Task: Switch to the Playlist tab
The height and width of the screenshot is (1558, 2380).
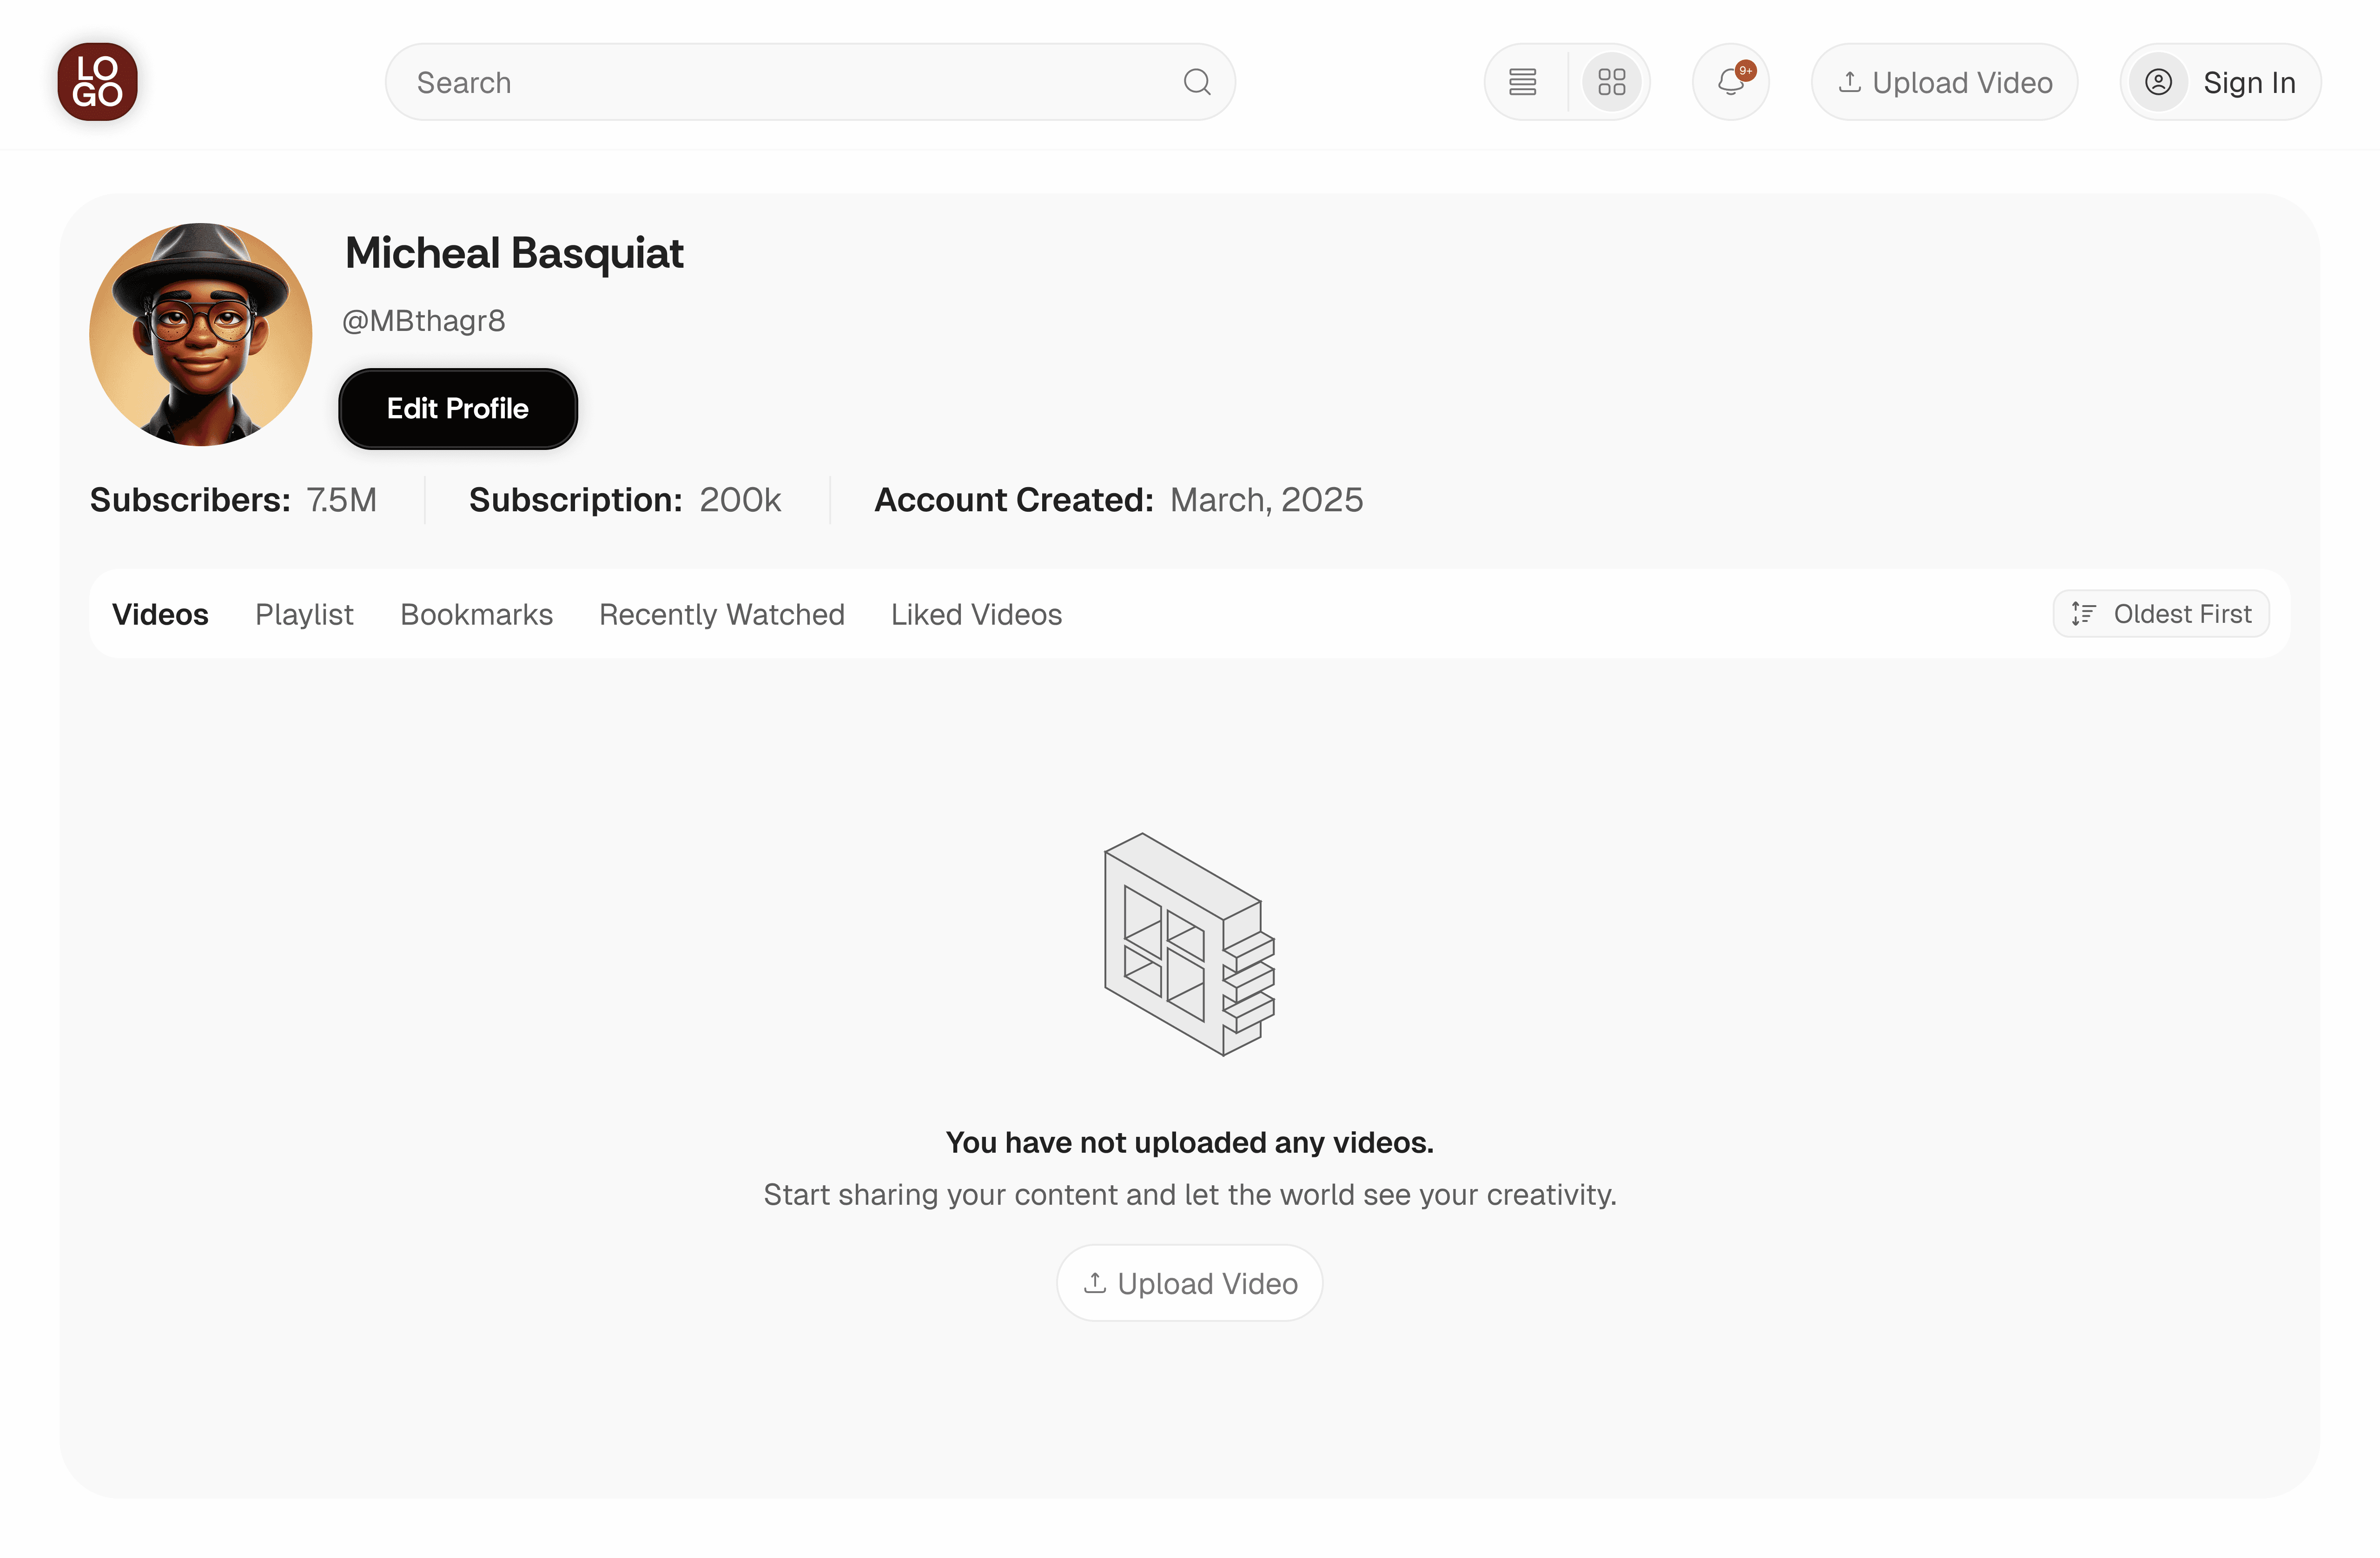Action: pos(304,614)
